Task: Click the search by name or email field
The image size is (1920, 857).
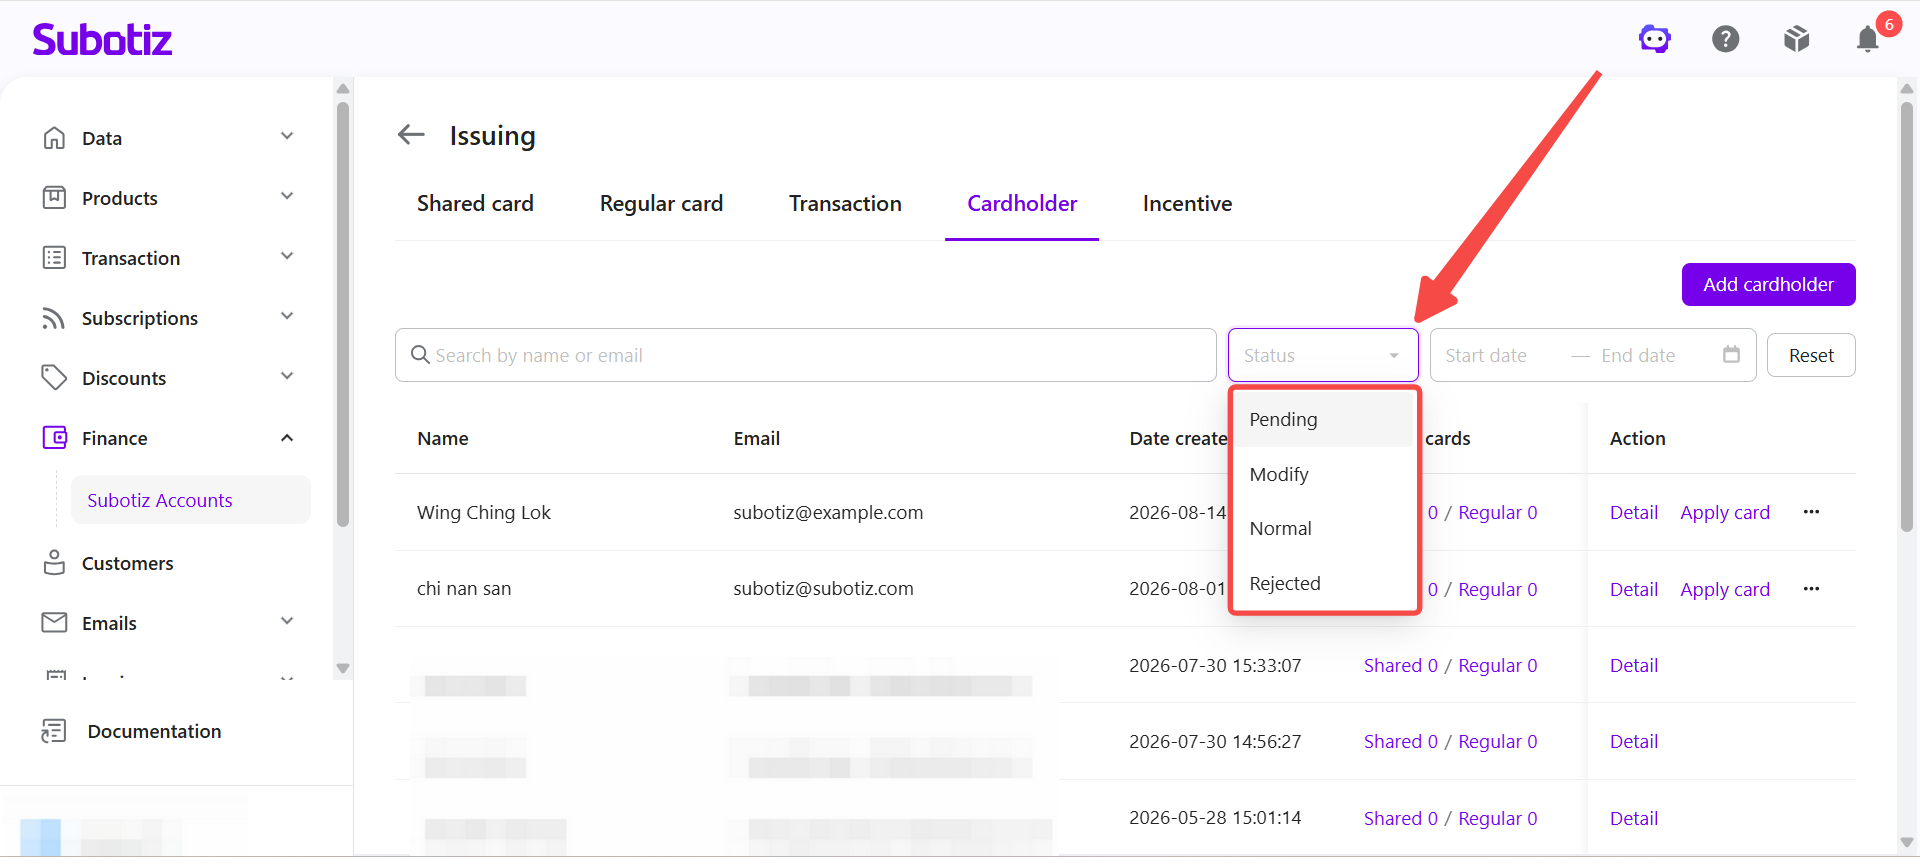Action: pyautogui.click(x=805, y=355)
